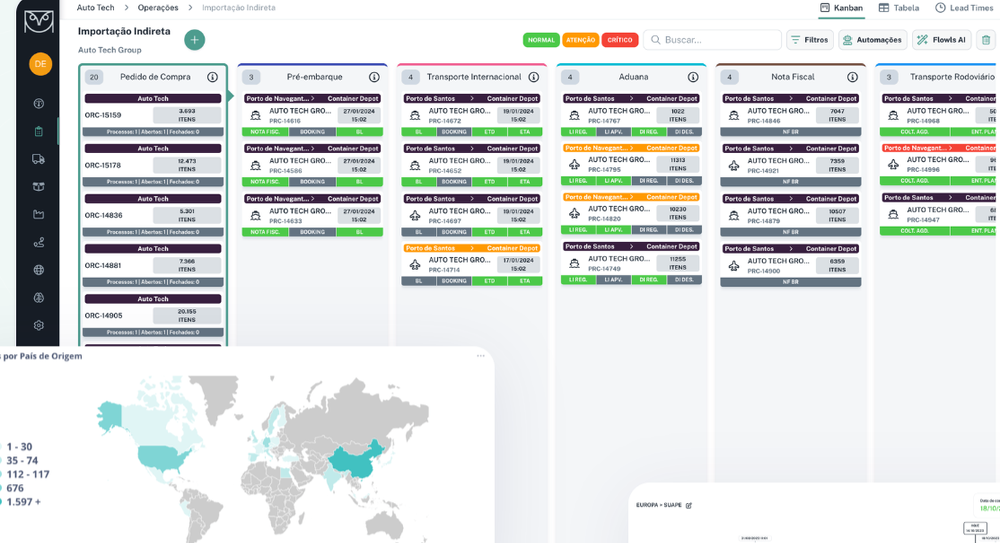Click the ship icon on card PRC-14616
Screen dimensions: 1000x543
click(x=256, y=115)
